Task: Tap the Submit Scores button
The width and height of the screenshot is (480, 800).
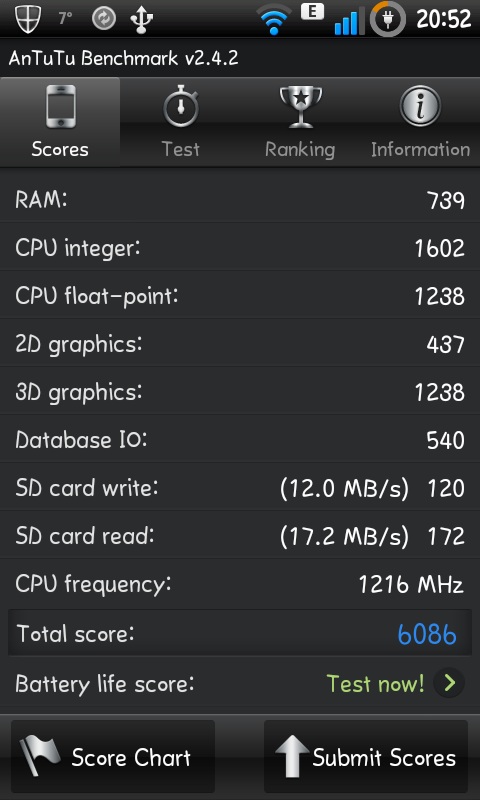Action: [x=366, y=756]
